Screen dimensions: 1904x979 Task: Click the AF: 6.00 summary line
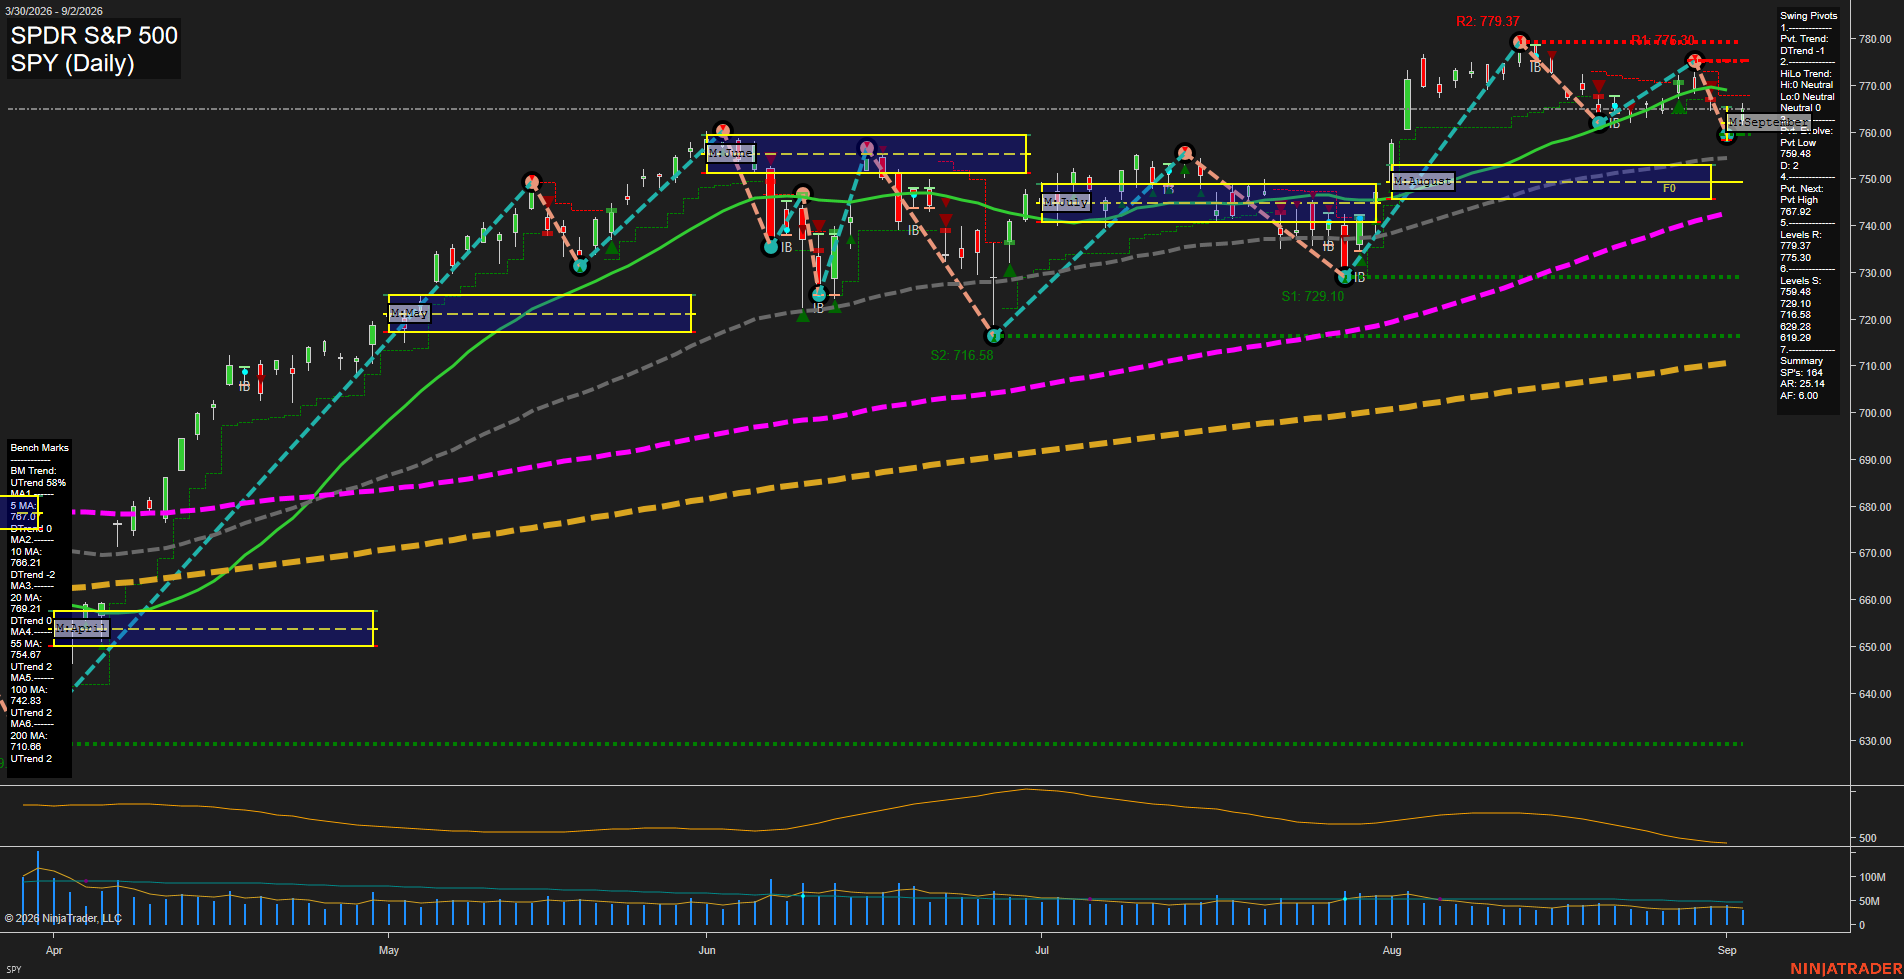point(1799,396)
